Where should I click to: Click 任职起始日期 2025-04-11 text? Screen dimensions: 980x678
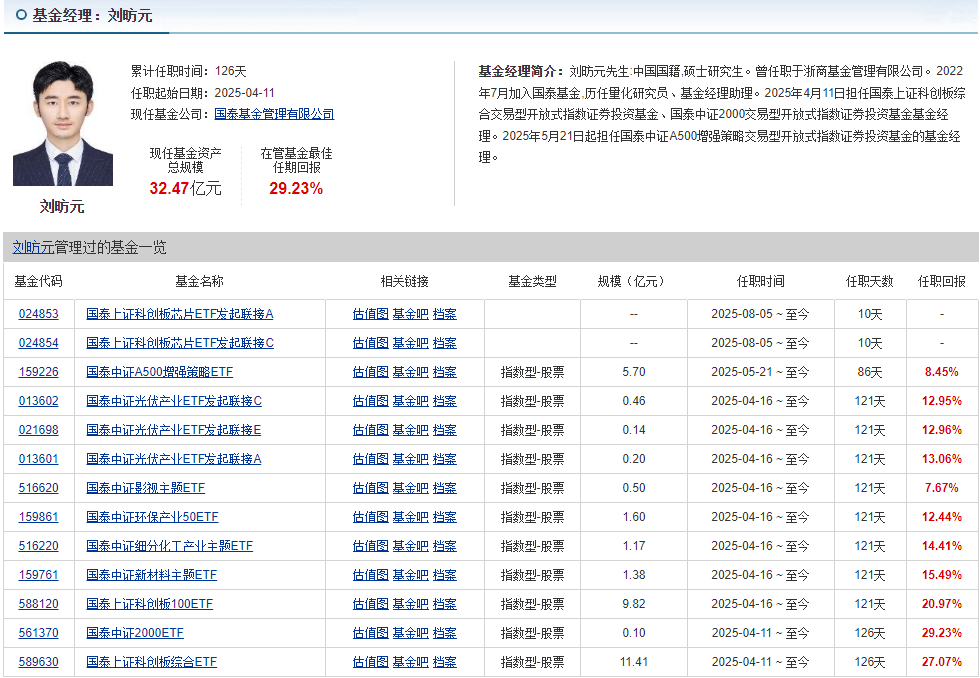click(x=202, y=92)
